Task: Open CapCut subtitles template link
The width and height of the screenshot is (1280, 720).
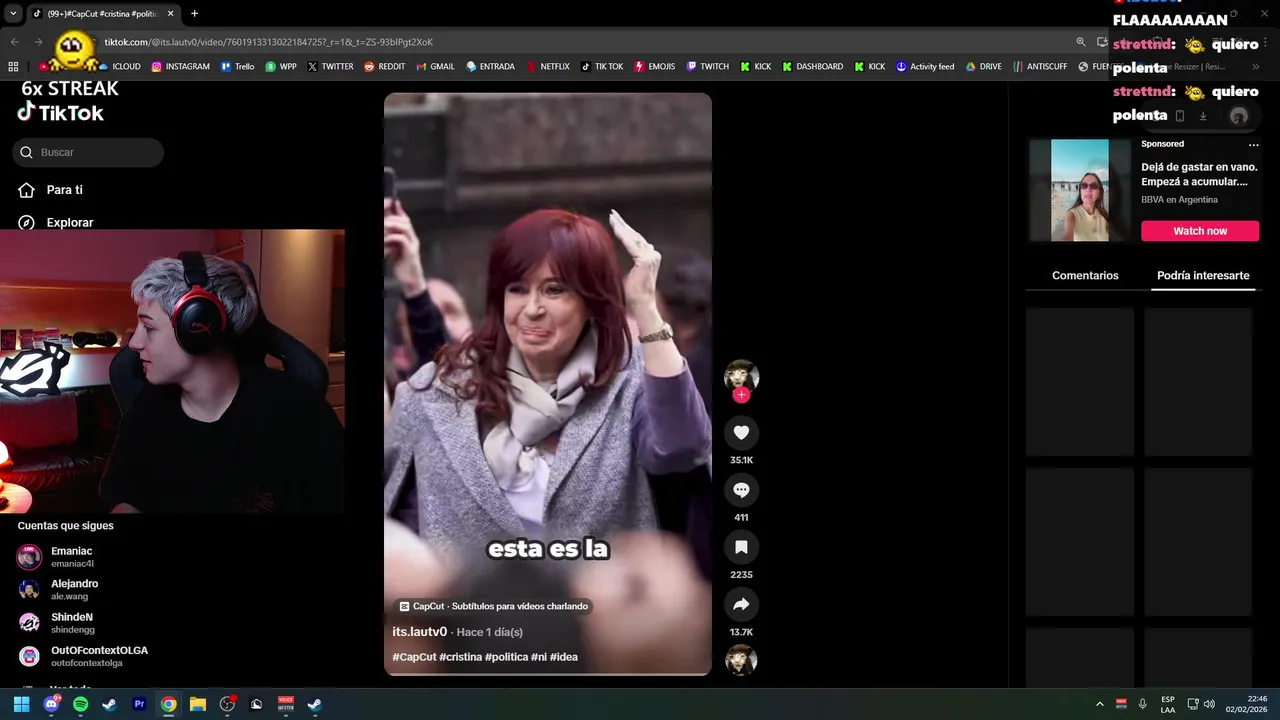Action: (x=494, y=606)
